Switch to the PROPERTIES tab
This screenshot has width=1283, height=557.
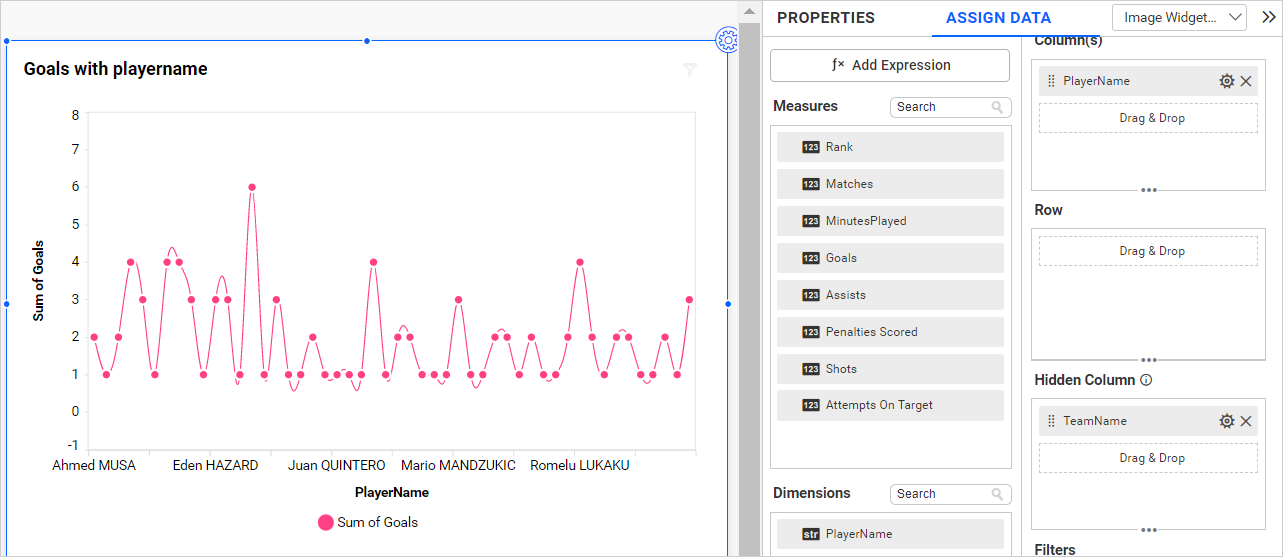(x=825, y=18)
